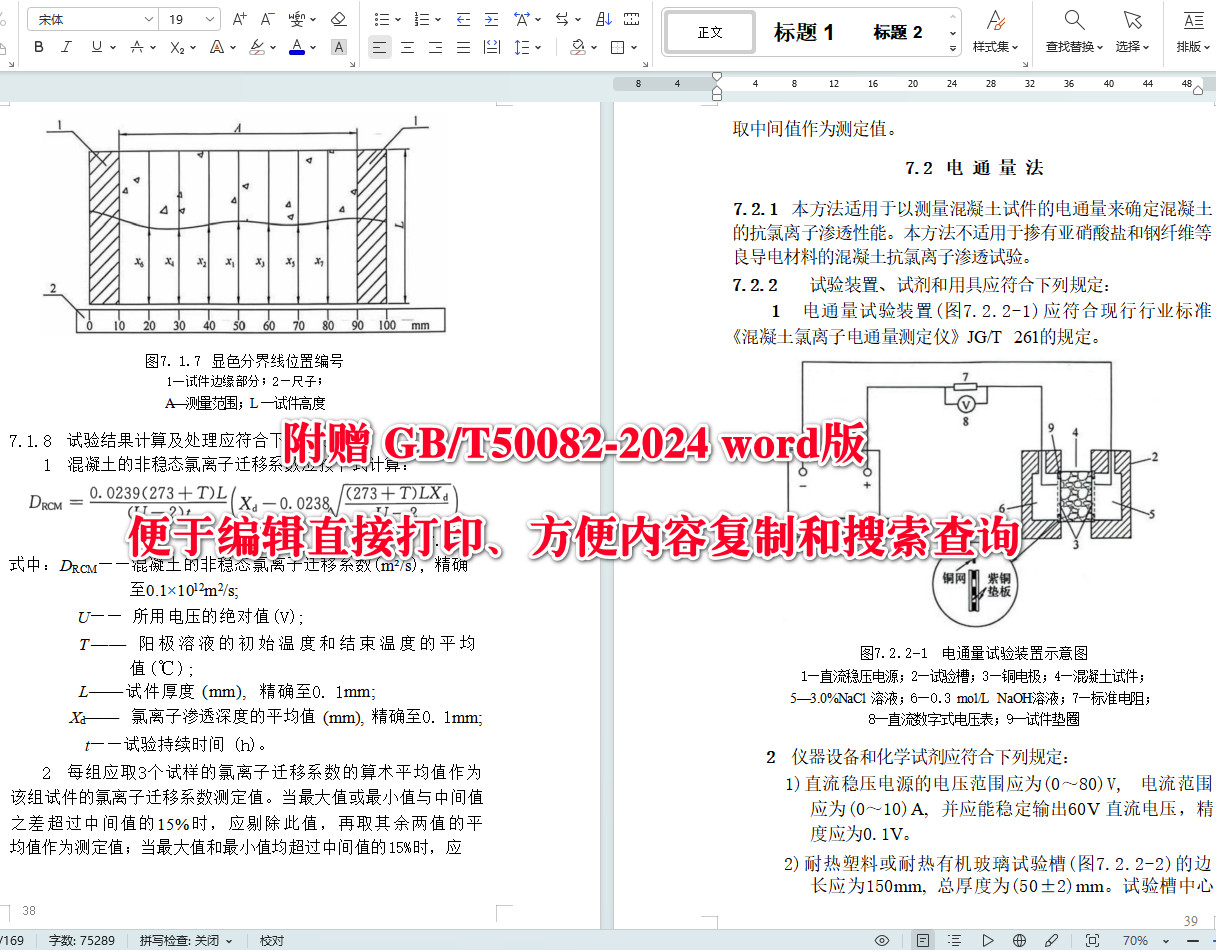The height and width of the screenshot is (950, 1216).
Task: Apply blue font color
Action: (x=297, y=47)
